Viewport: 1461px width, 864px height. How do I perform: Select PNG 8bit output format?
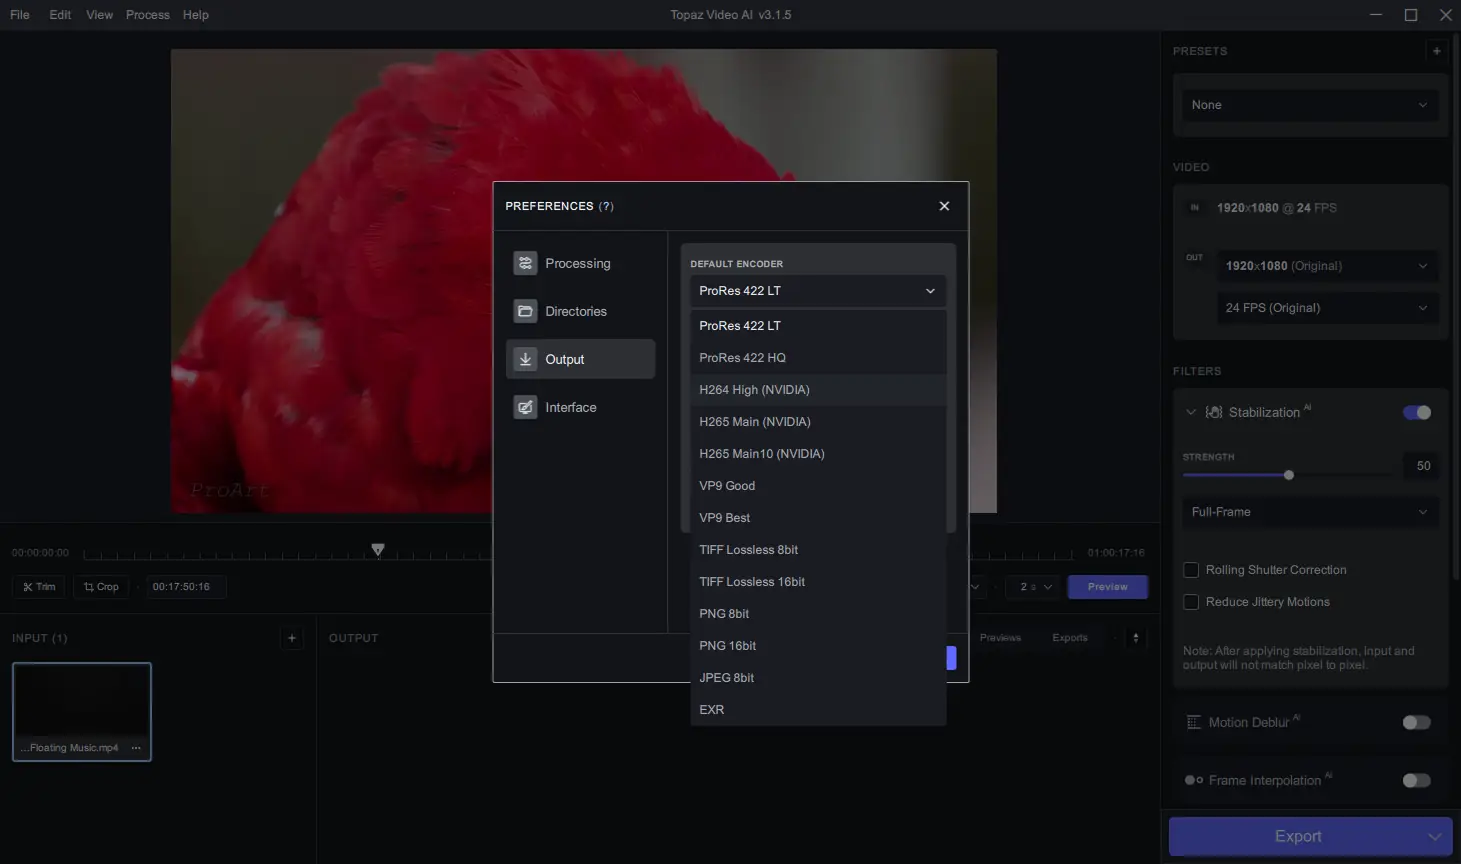tap(818, 614)
